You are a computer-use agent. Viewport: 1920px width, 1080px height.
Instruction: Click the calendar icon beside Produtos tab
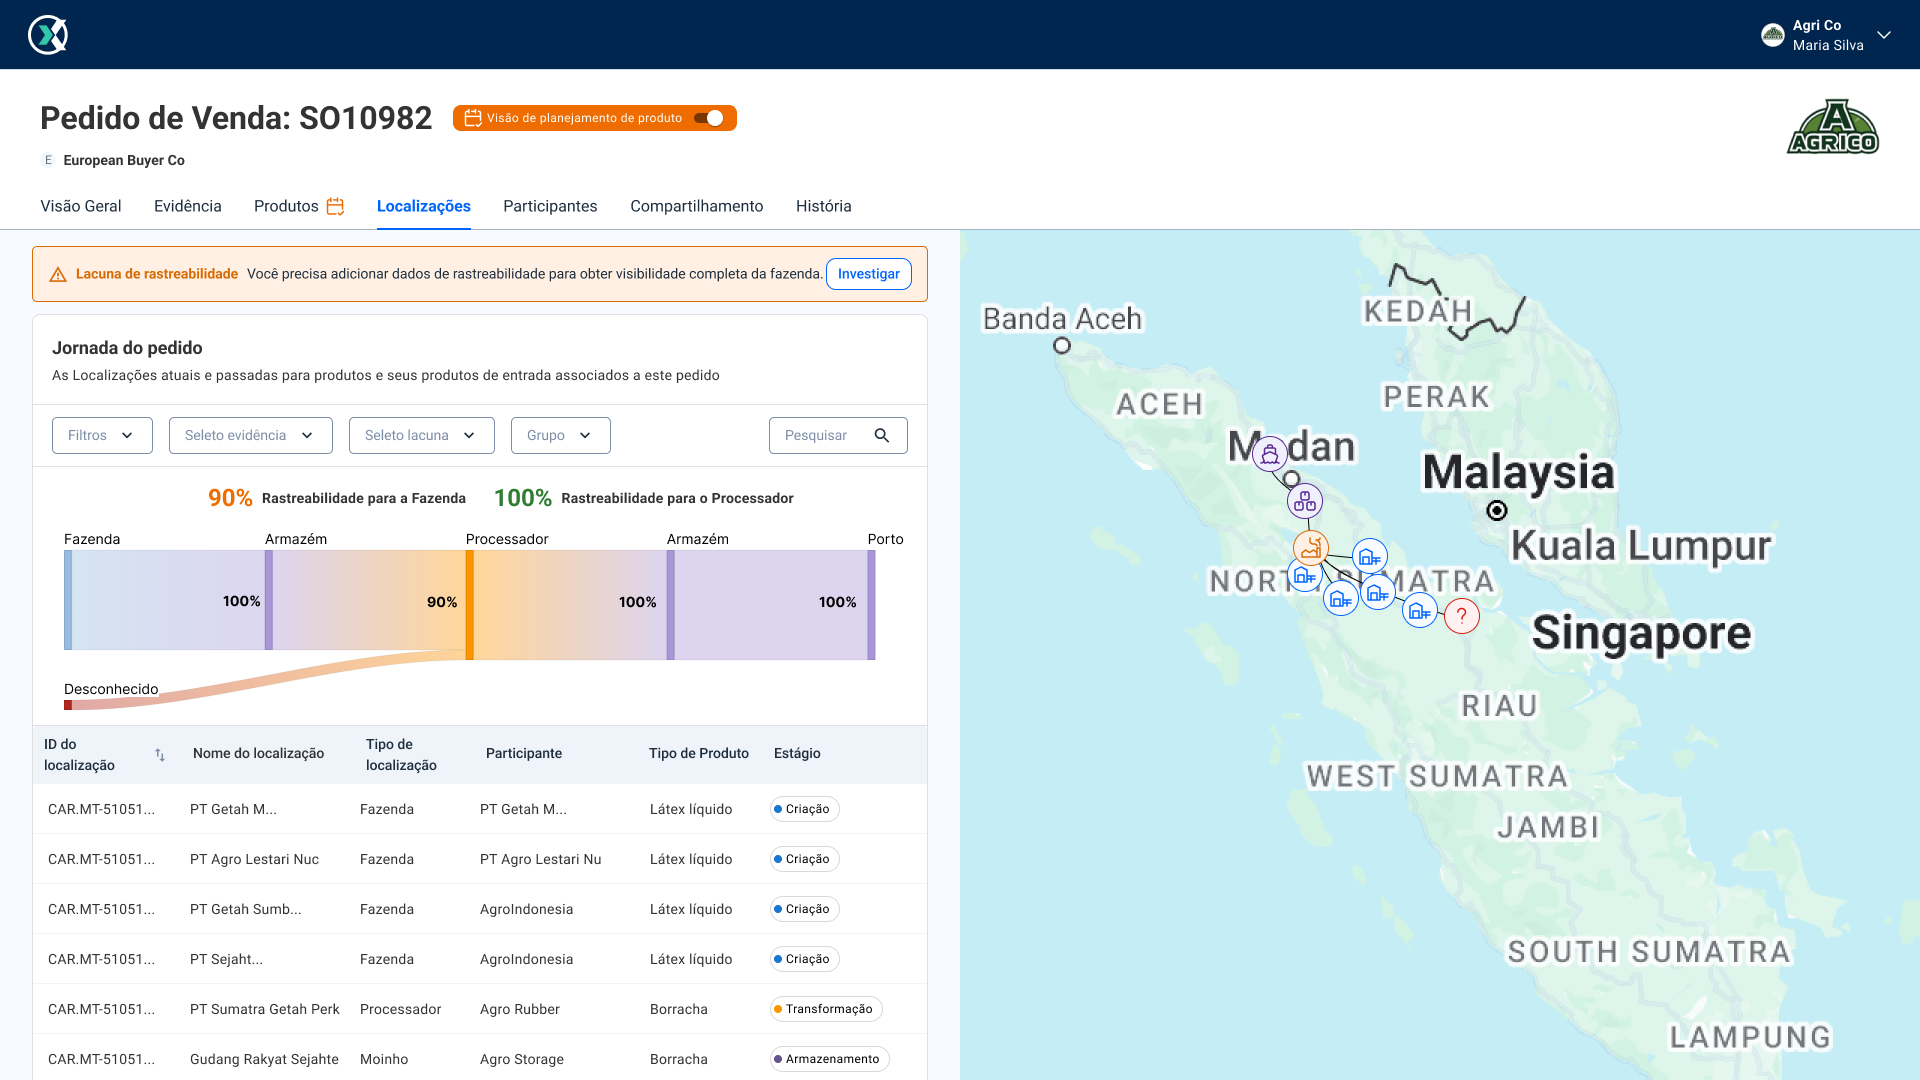coord(336,206)
